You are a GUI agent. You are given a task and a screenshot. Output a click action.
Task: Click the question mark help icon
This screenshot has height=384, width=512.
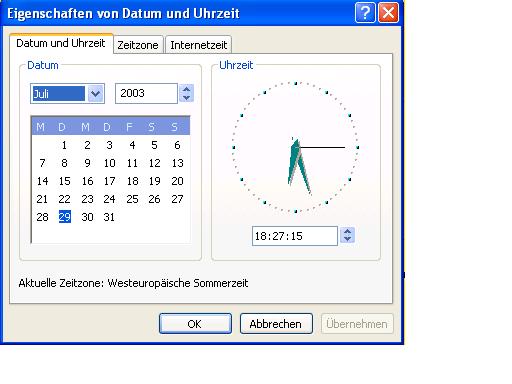(x=365, y=13)
